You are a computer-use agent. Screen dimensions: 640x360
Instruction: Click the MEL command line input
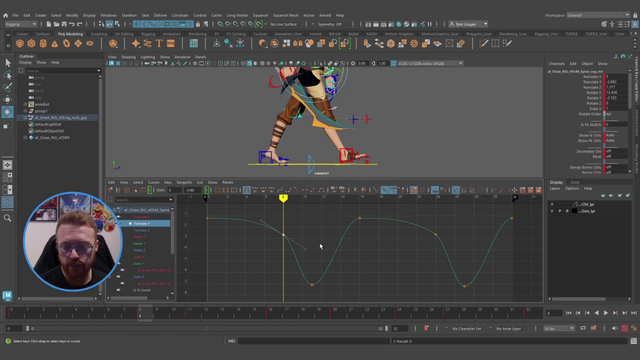313,341
